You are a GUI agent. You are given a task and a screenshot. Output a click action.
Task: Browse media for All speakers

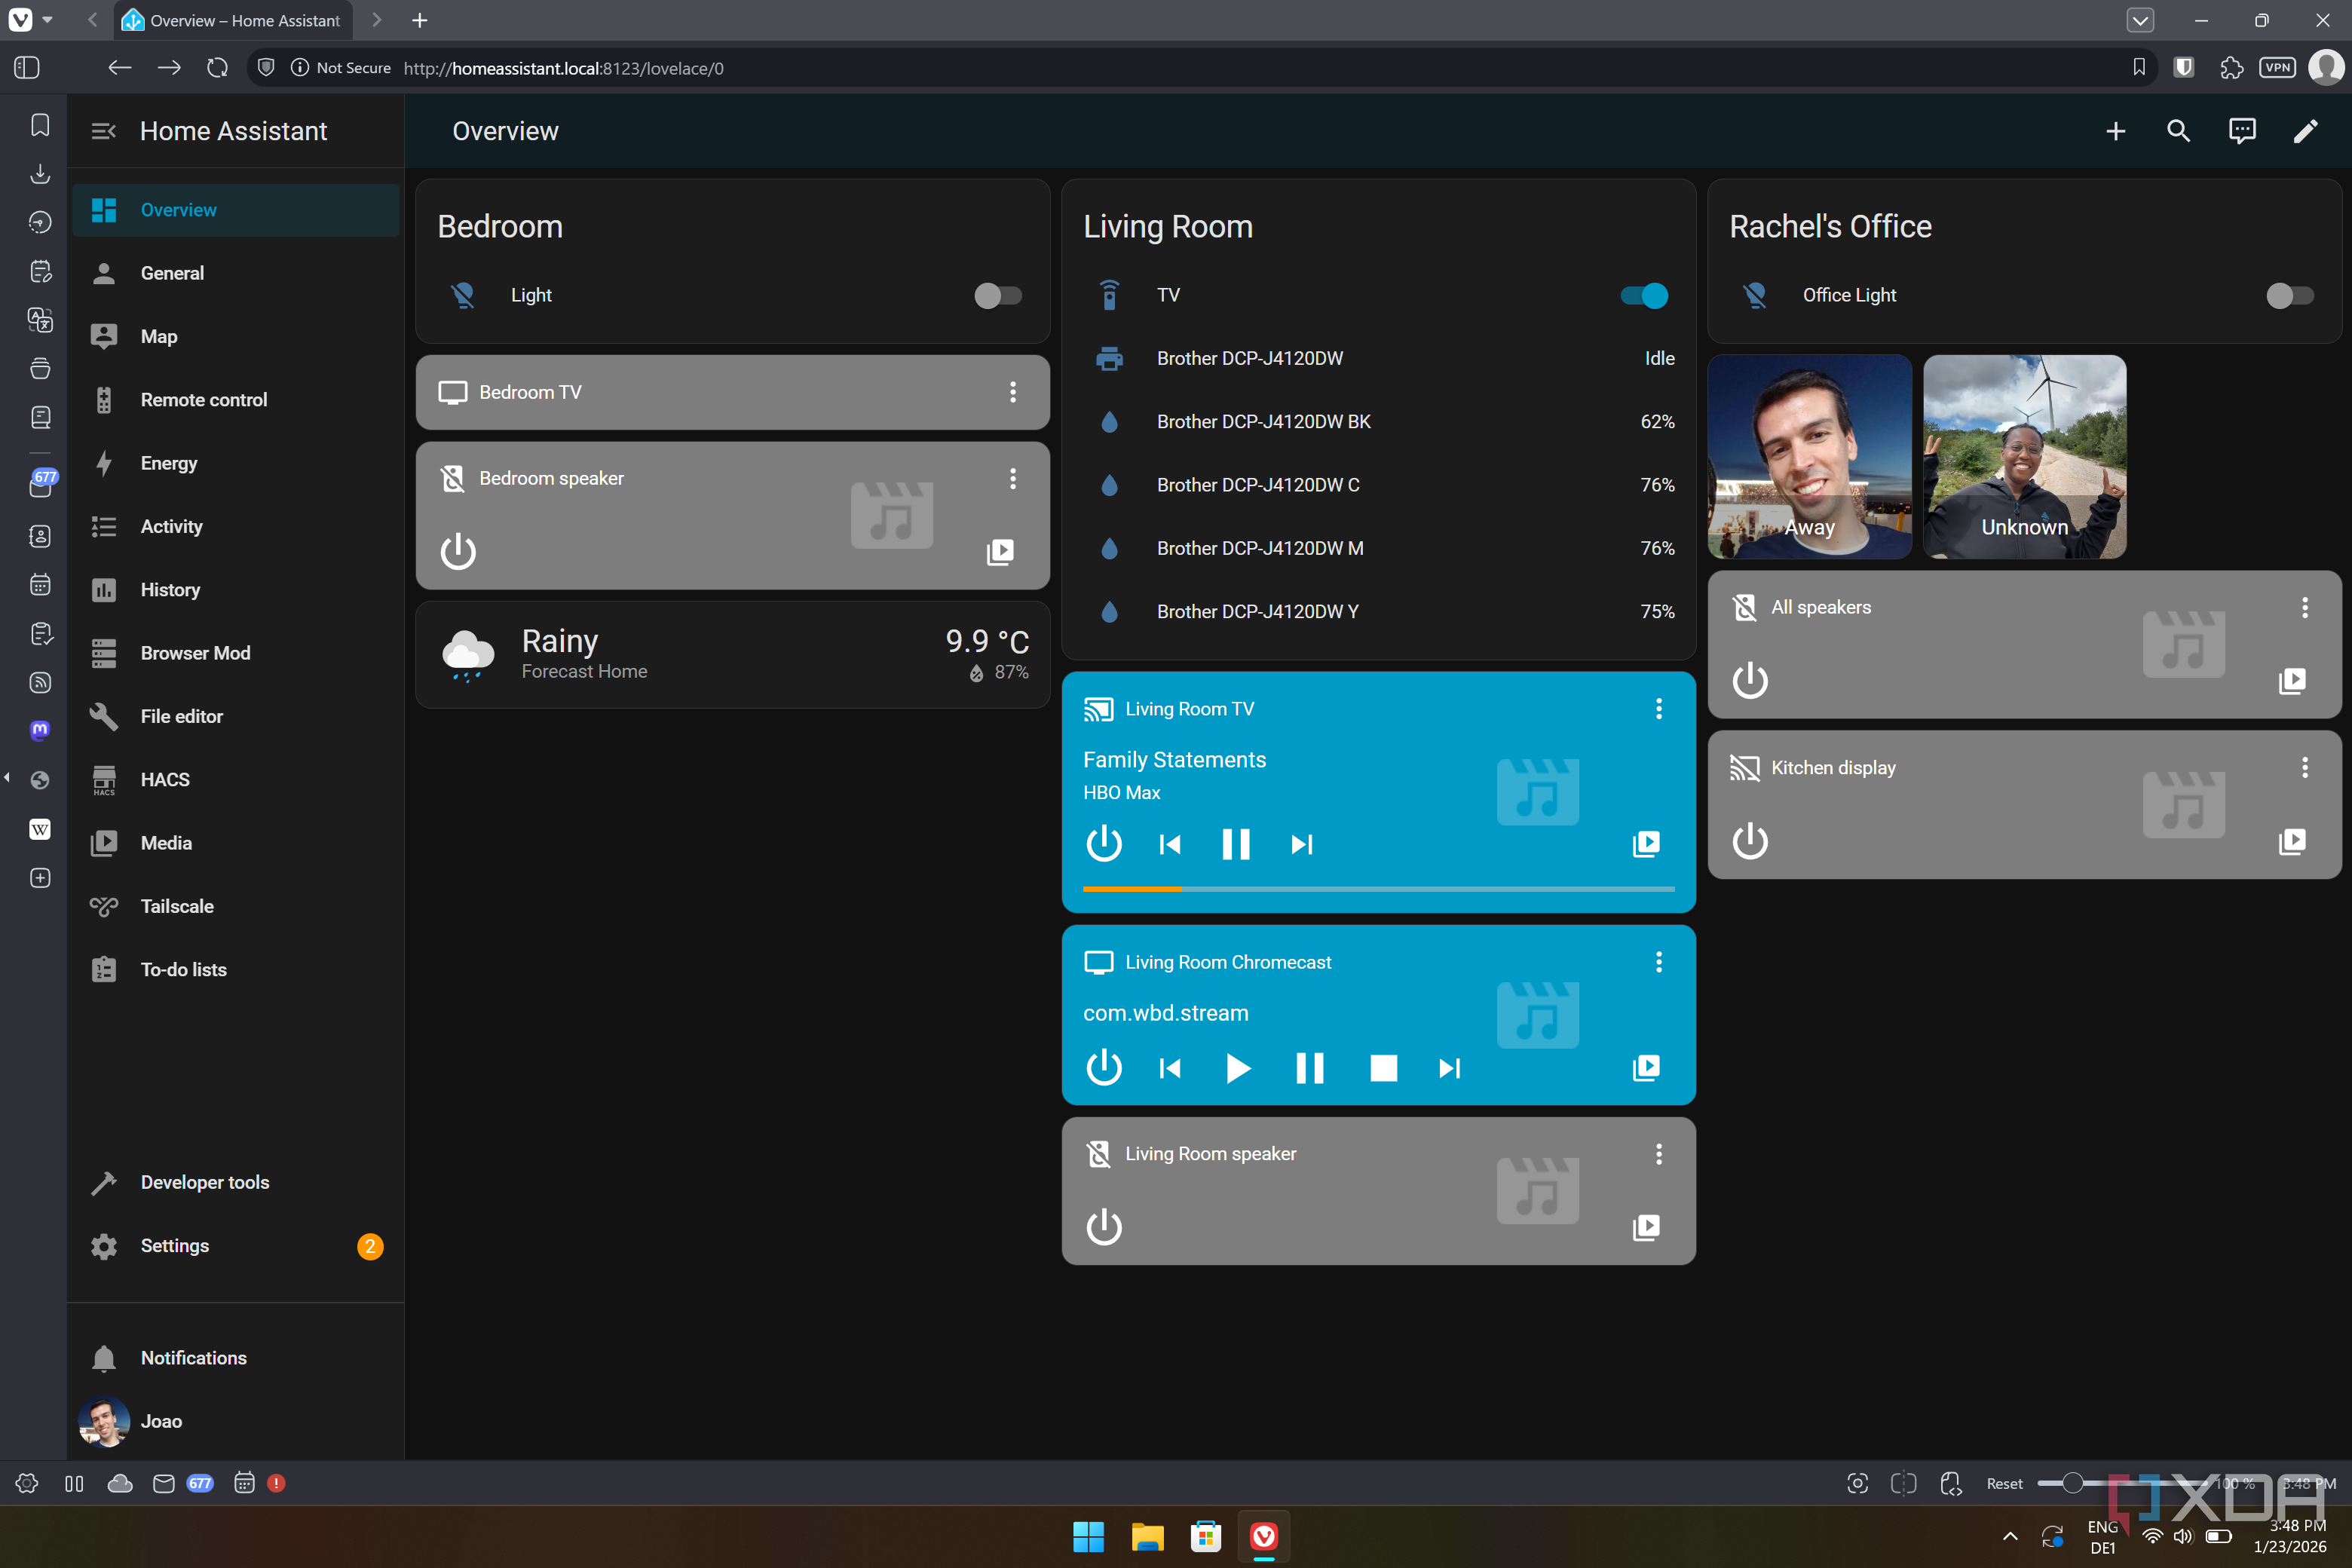point(2292,680)
